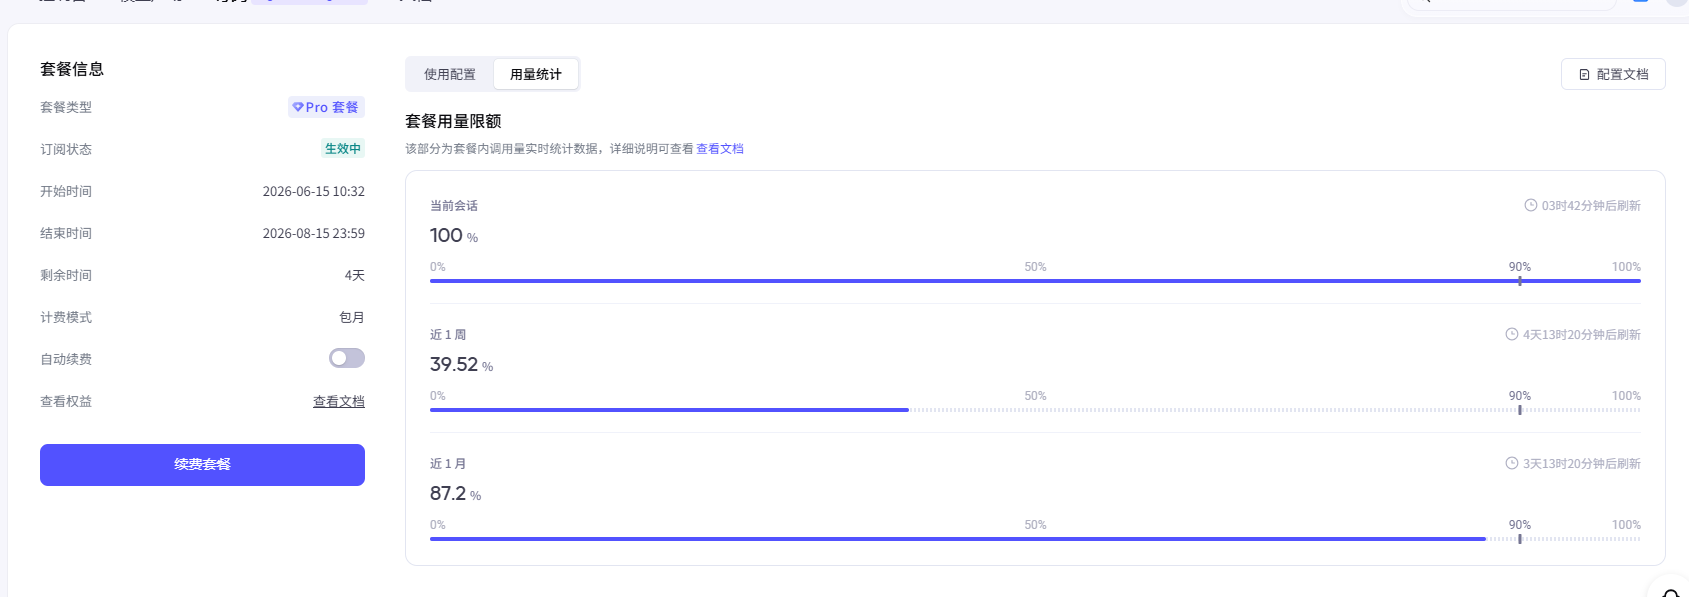Open 查看文档 link in usage description

[x=720, y=149]
